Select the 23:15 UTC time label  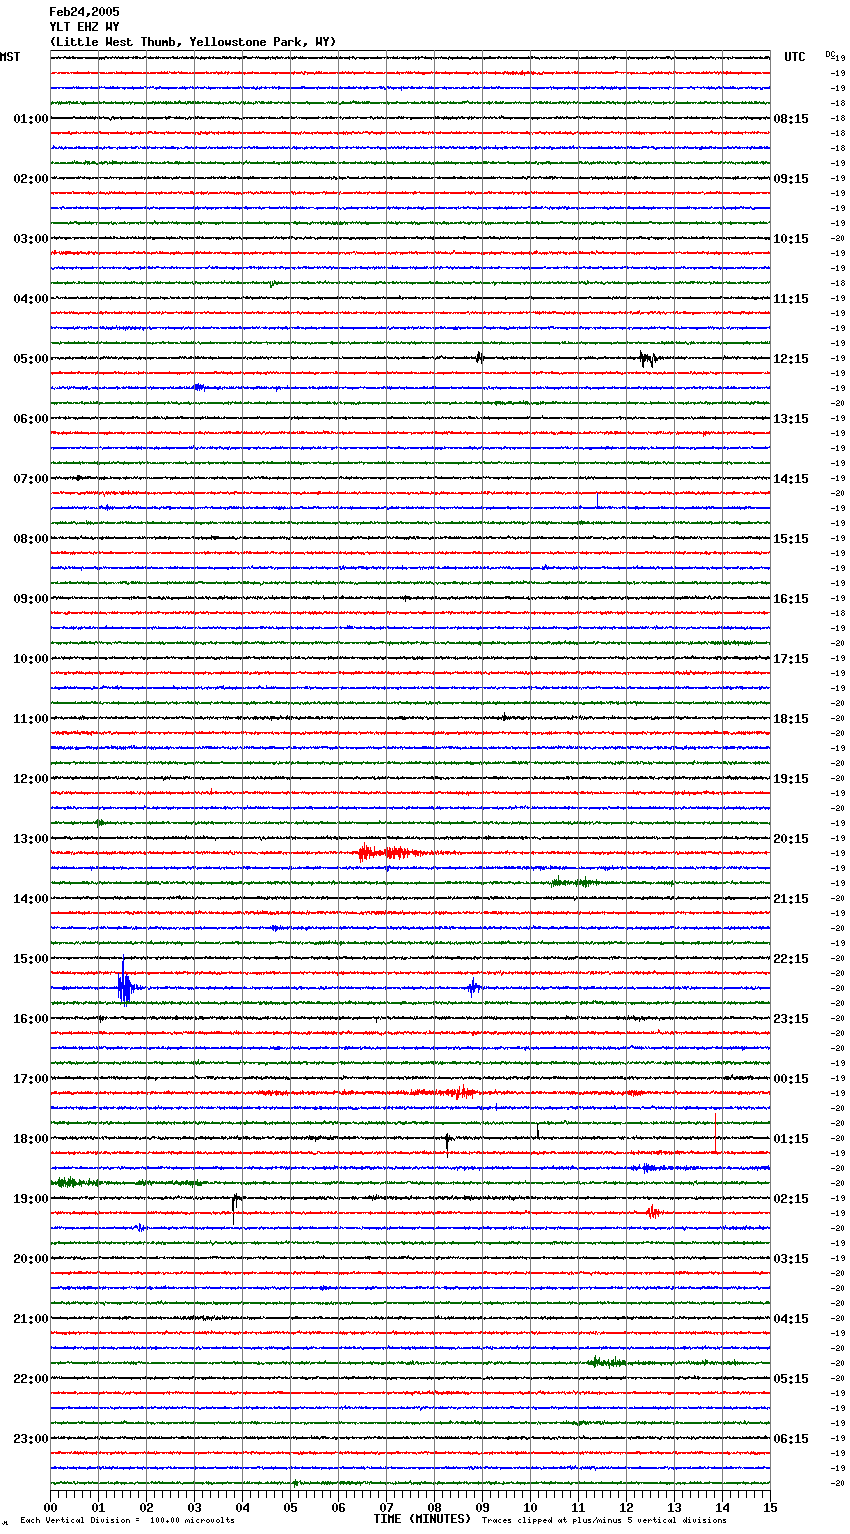(x=791, y=1019)
